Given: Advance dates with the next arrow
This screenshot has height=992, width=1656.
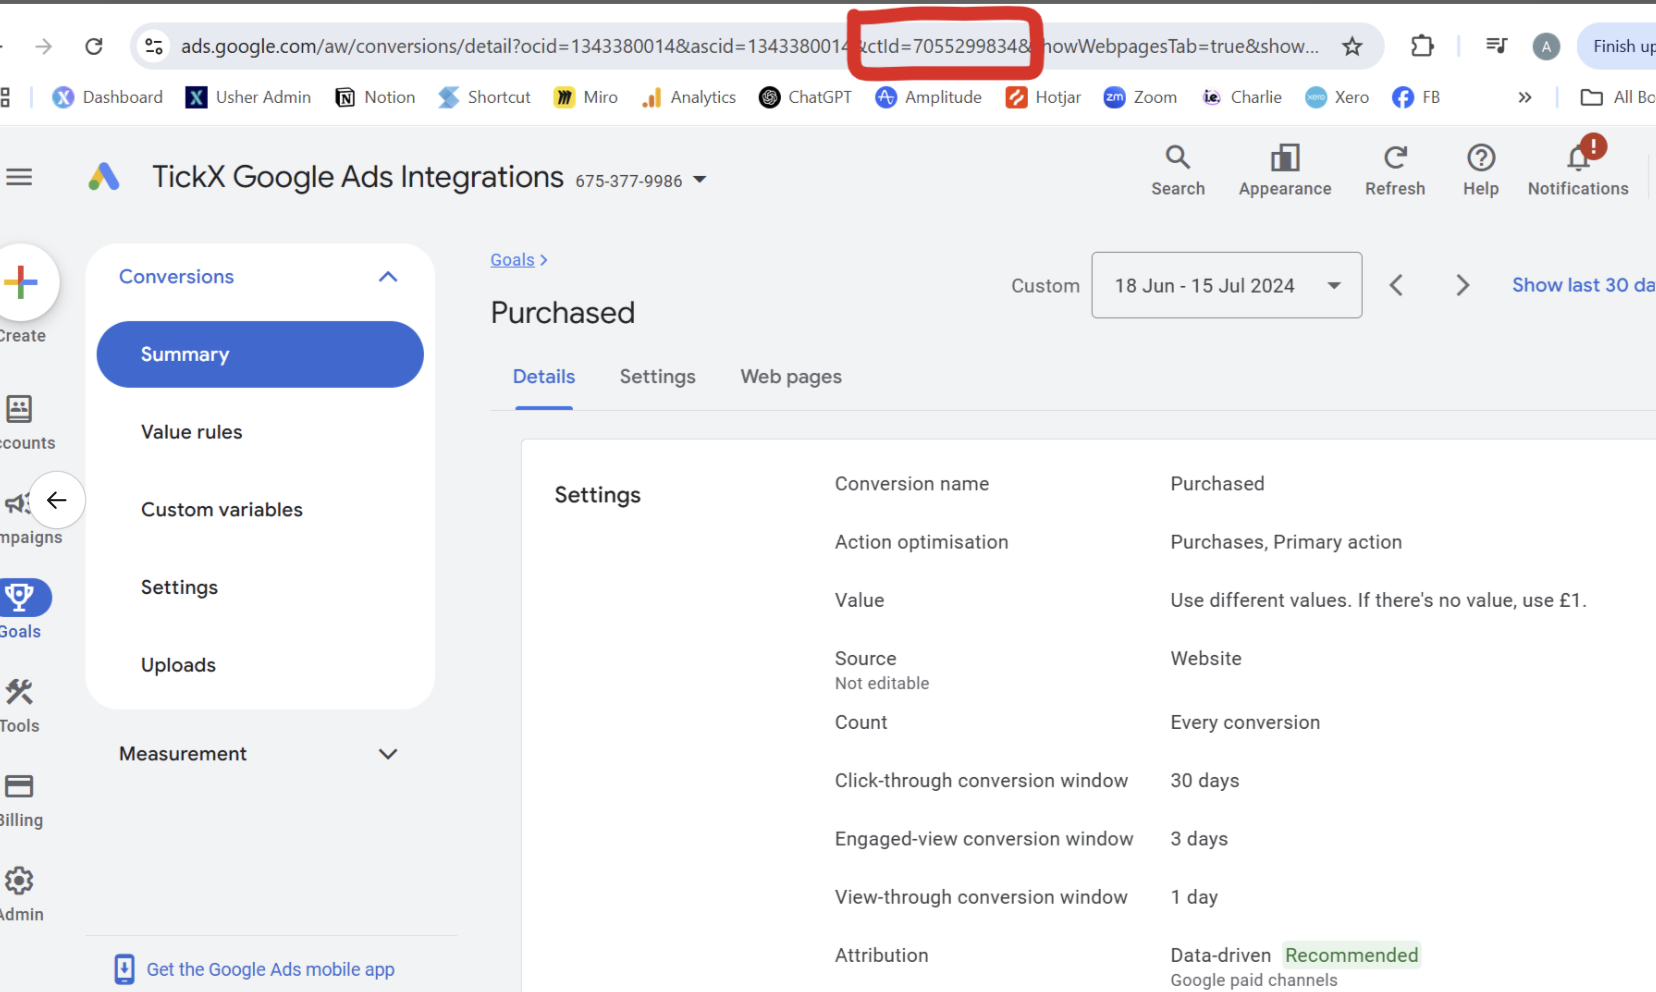Looking at the screenshot, I should click(1461, 285).
